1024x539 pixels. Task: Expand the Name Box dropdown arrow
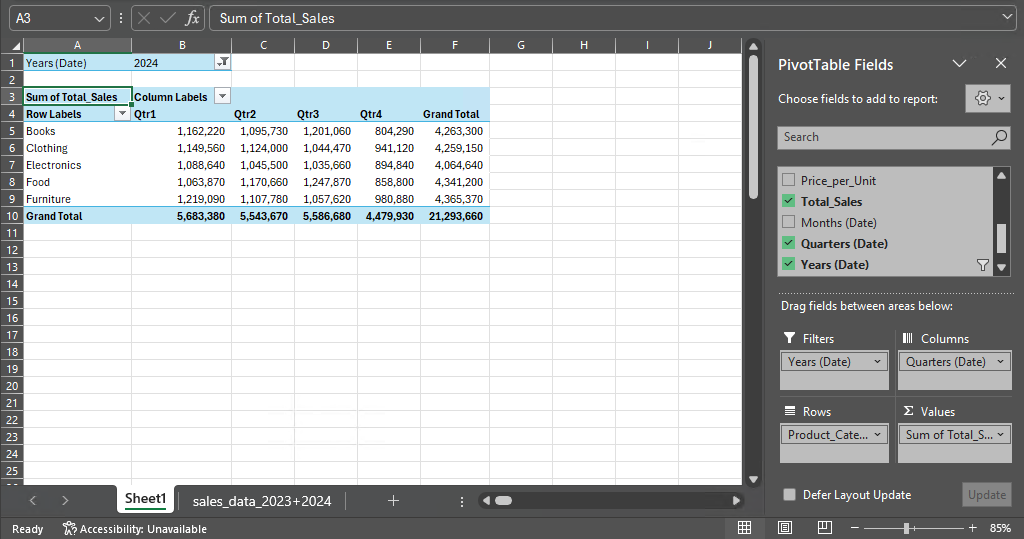pos(99,18)
